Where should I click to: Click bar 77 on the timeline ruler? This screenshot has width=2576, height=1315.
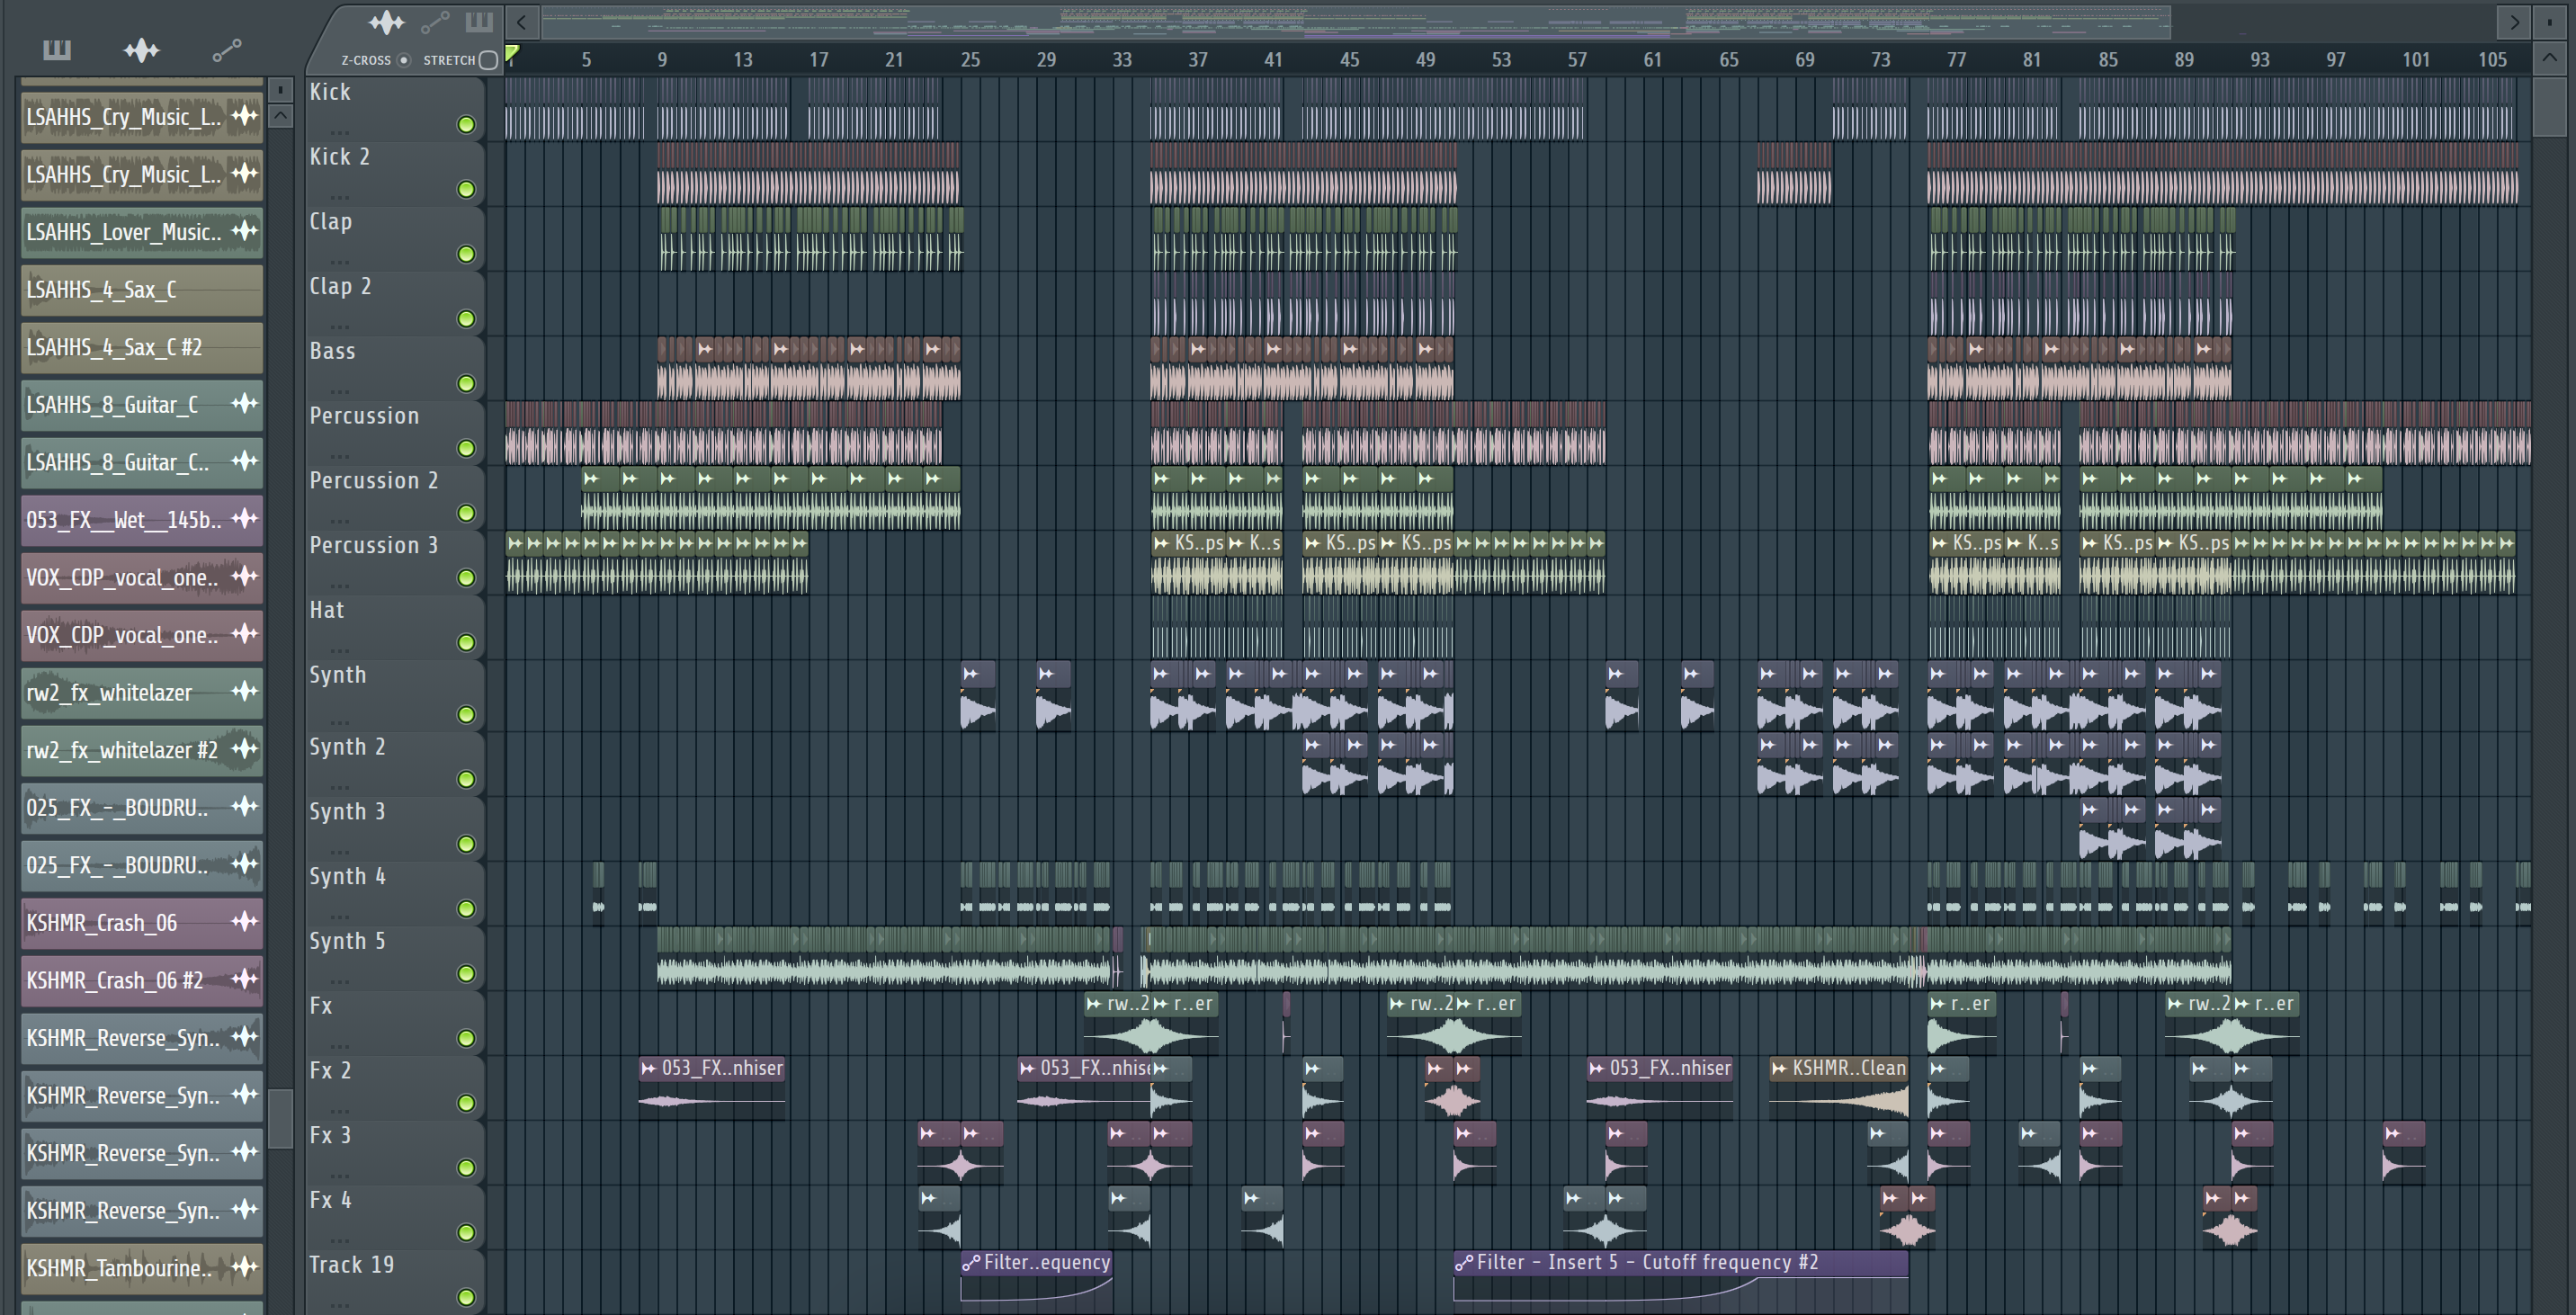pos(1956,60)
